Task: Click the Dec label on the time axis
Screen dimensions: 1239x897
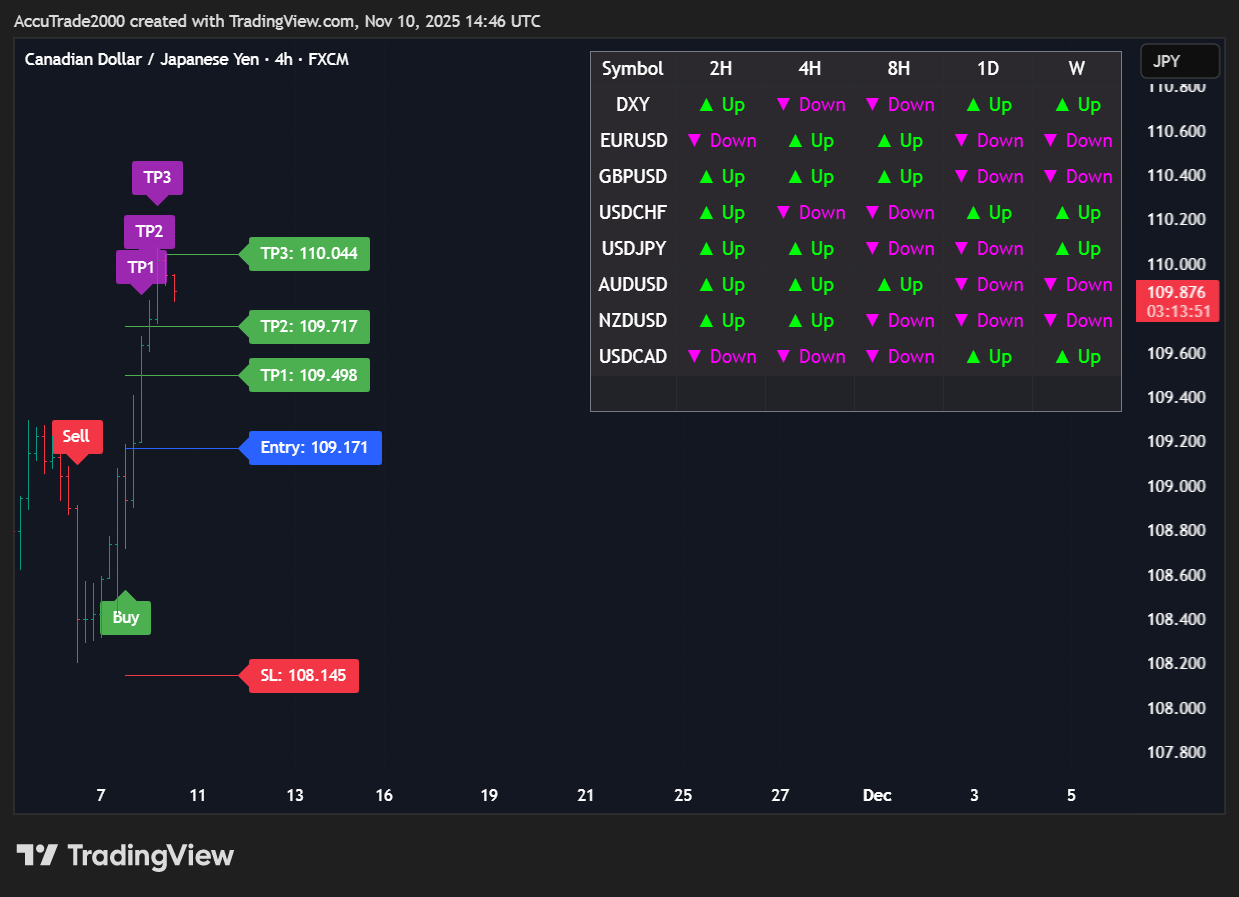Action: (x=877, y=796)
